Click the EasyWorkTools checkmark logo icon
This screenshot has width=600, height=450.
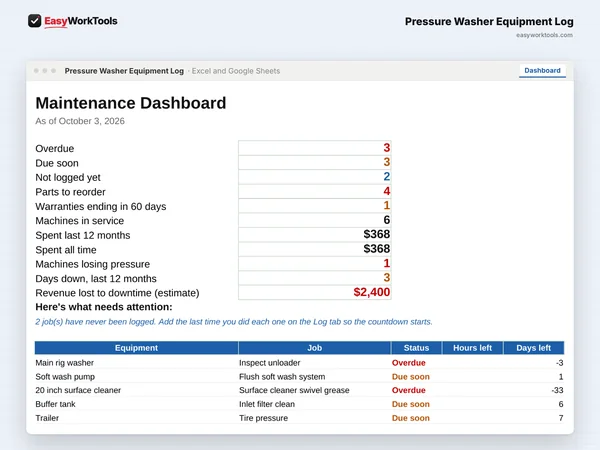tap(34, 21)
